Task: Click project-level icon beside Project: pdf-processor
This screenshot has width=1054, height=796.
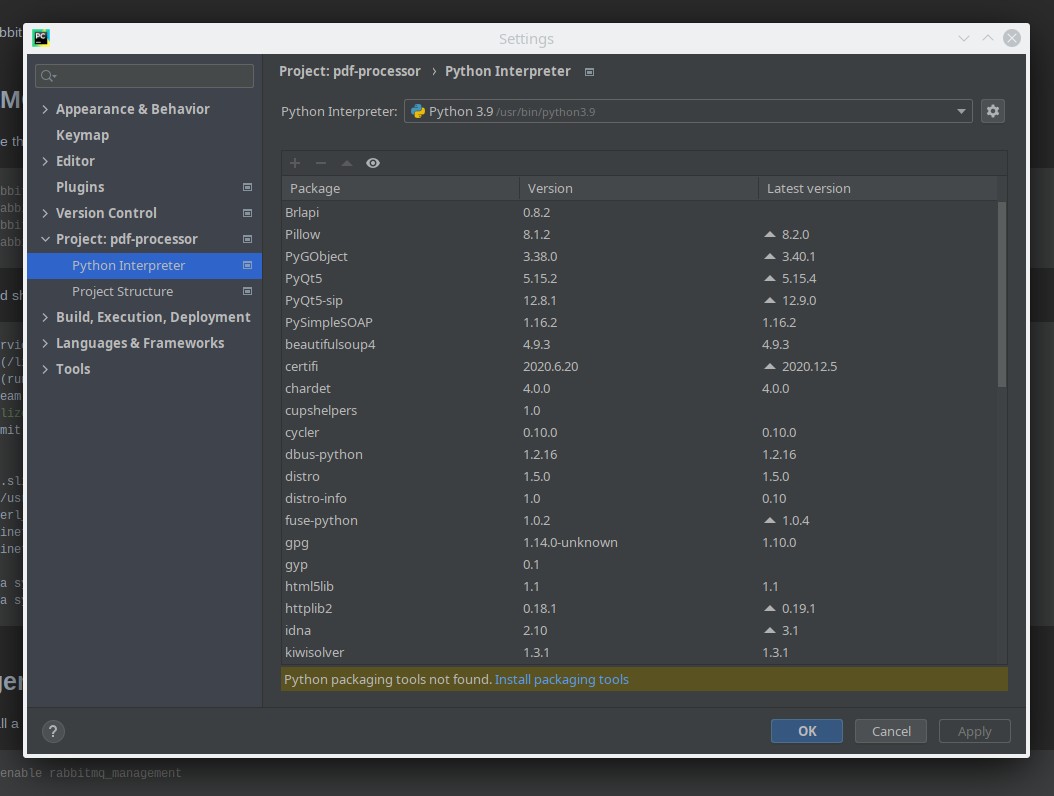Action: (247, 239)
